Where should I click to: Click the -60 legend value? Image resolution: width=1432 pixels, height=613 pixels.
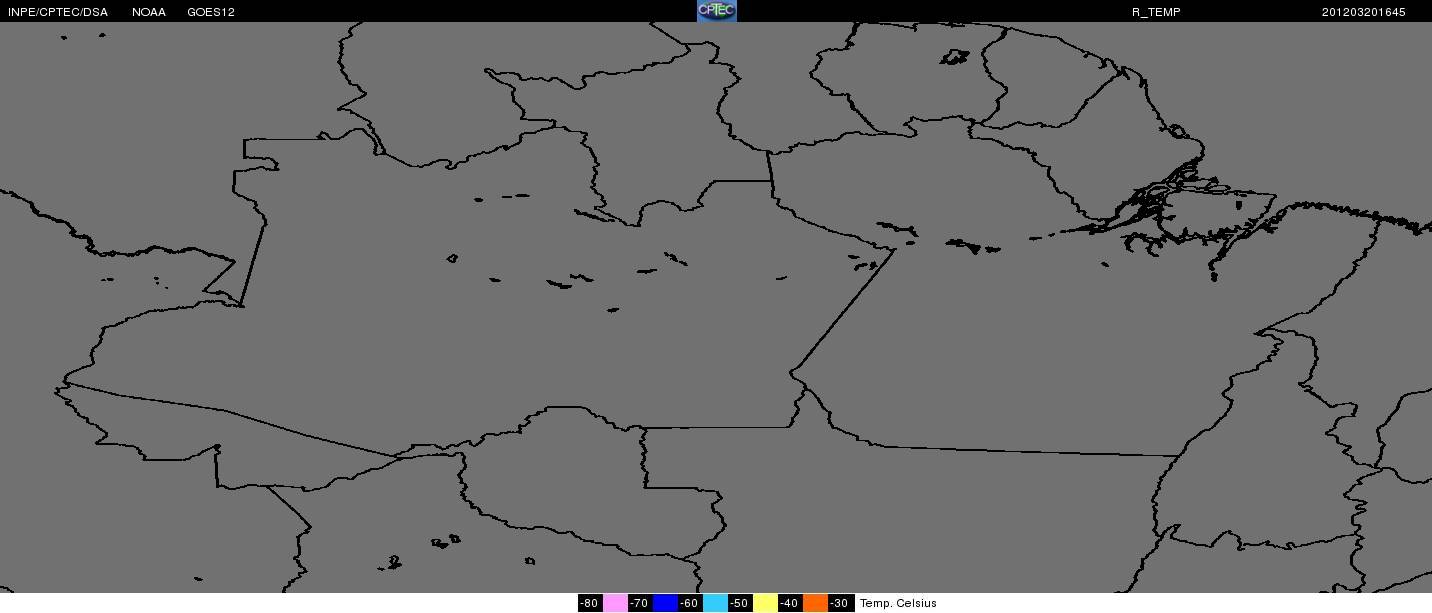coord(690,603)
